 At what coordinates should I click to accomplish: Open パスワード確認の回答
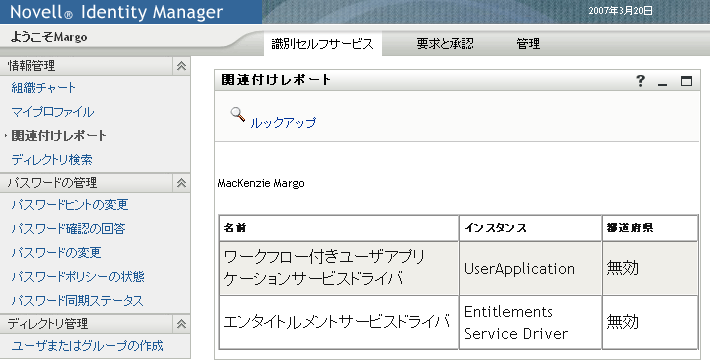click(68, 229)
